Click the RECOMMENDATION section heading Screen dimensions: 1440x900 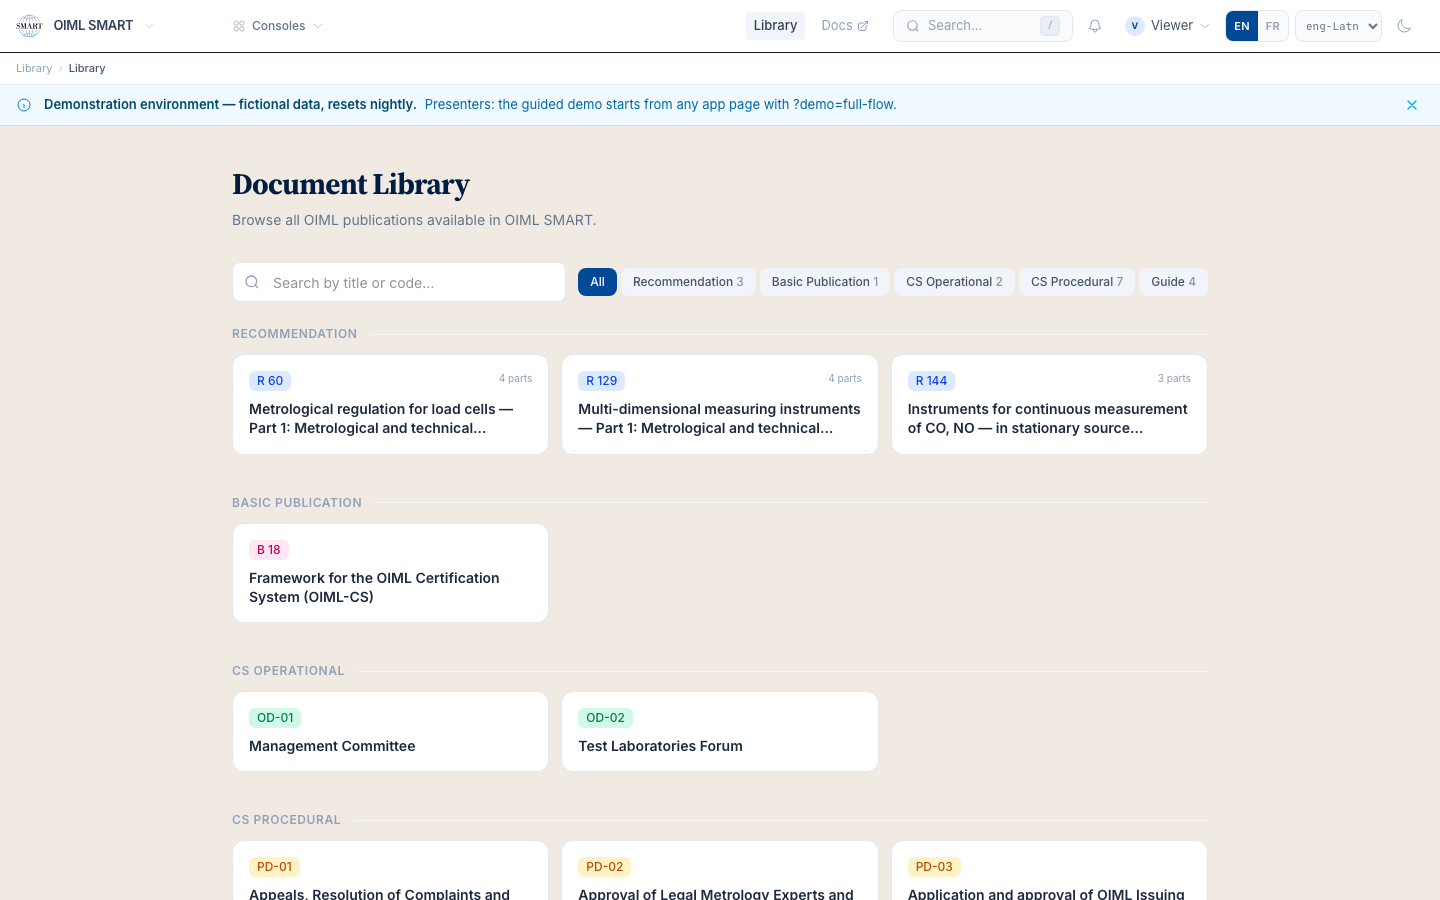pos(294,334)
